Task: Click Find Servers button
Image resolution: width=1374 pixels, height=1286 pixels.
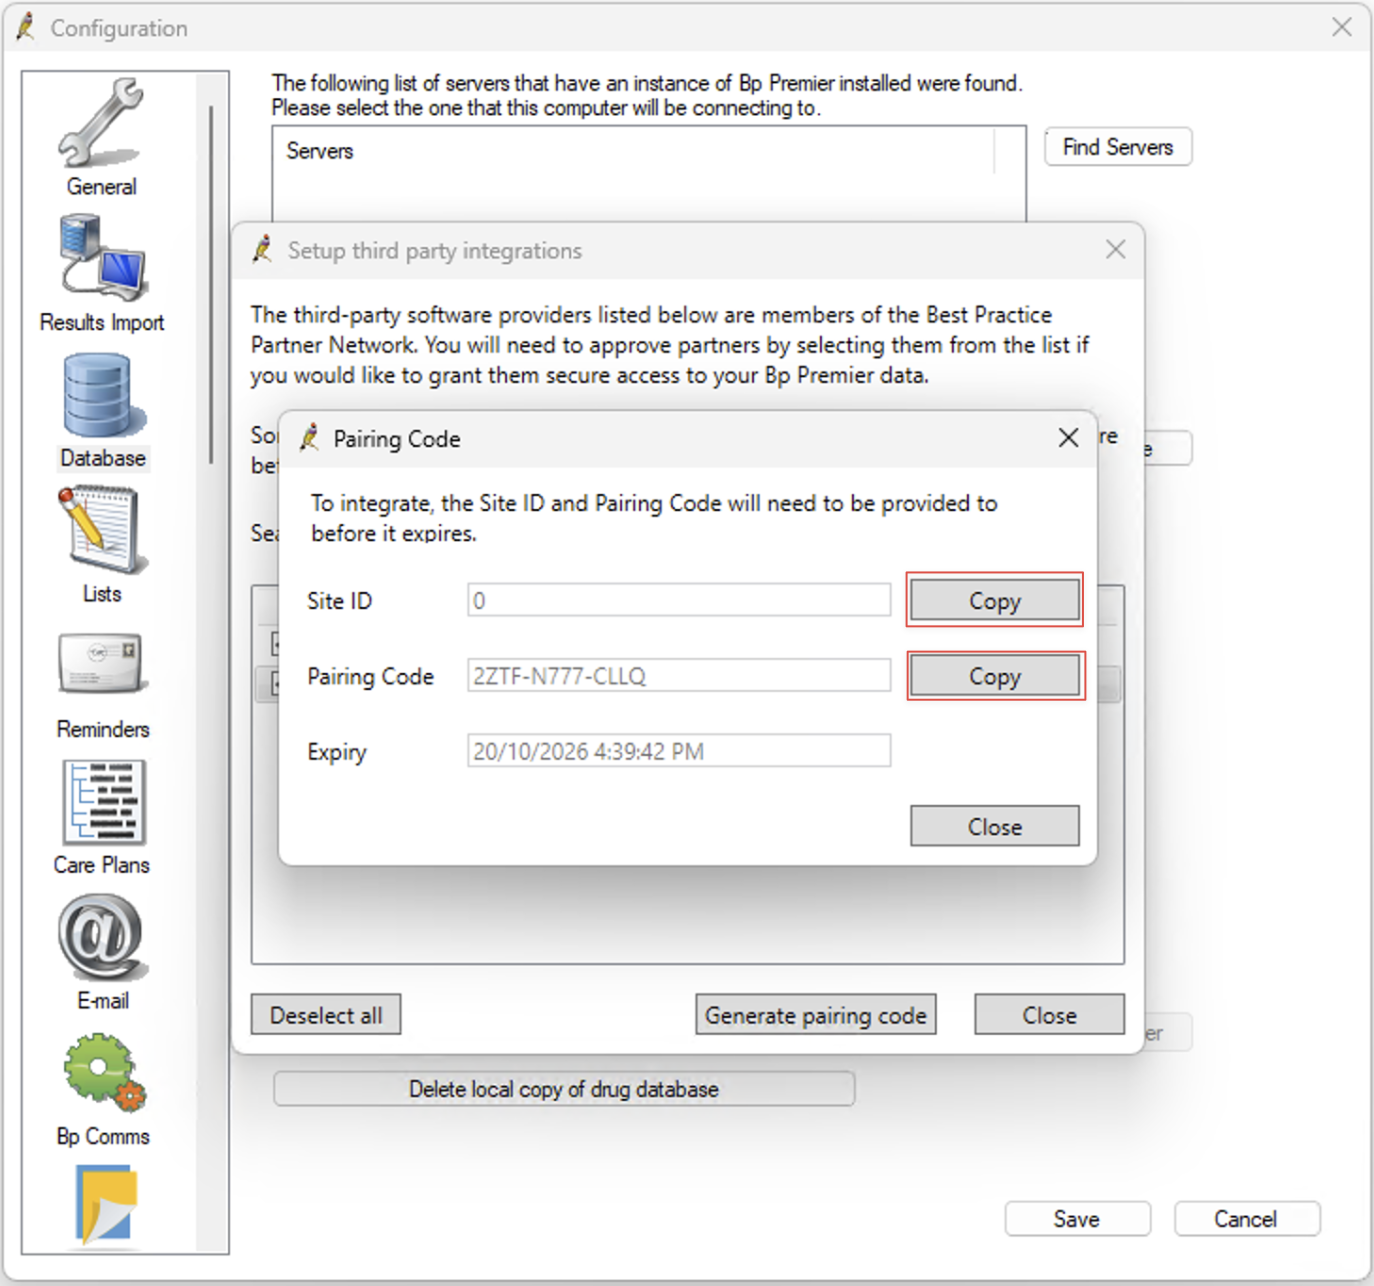Action: (x=1118, y=147)
